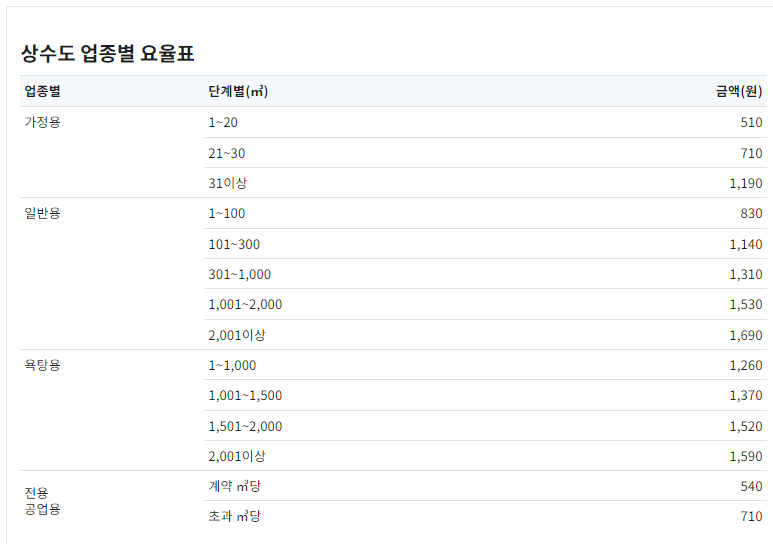Click the amount '1,190'

746,183
